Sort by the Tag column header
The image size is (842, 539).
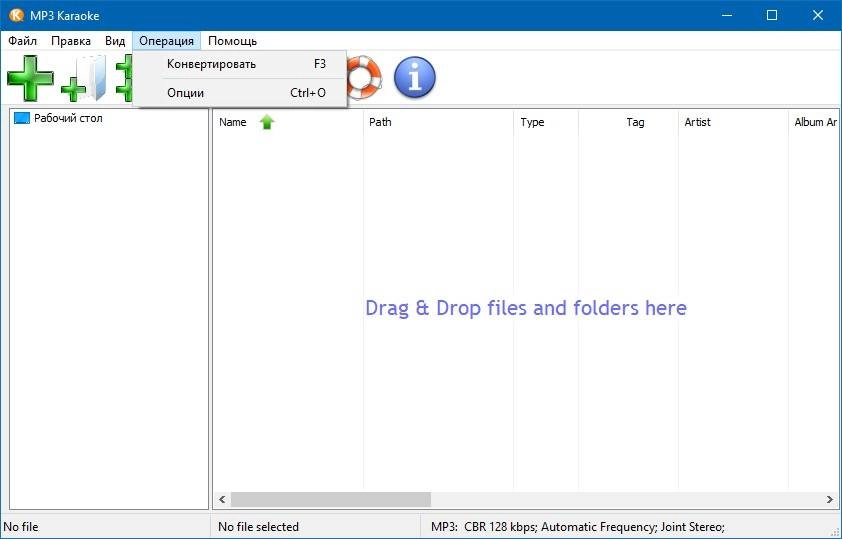point(628,122)
